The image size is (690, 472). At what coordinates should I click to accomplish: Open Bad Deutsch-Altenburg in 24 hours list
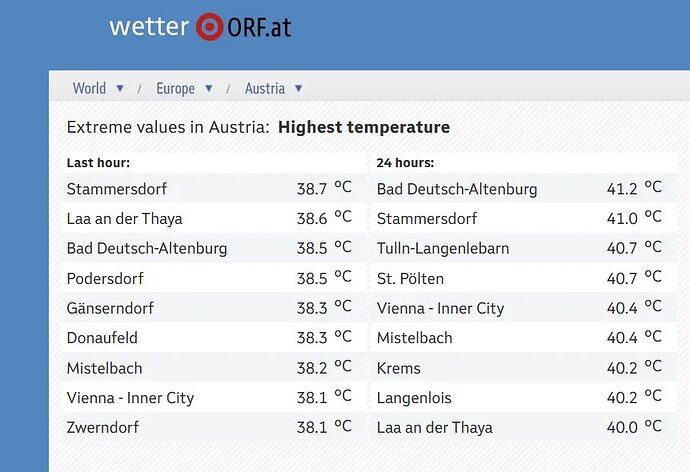[x=524, y=189]
